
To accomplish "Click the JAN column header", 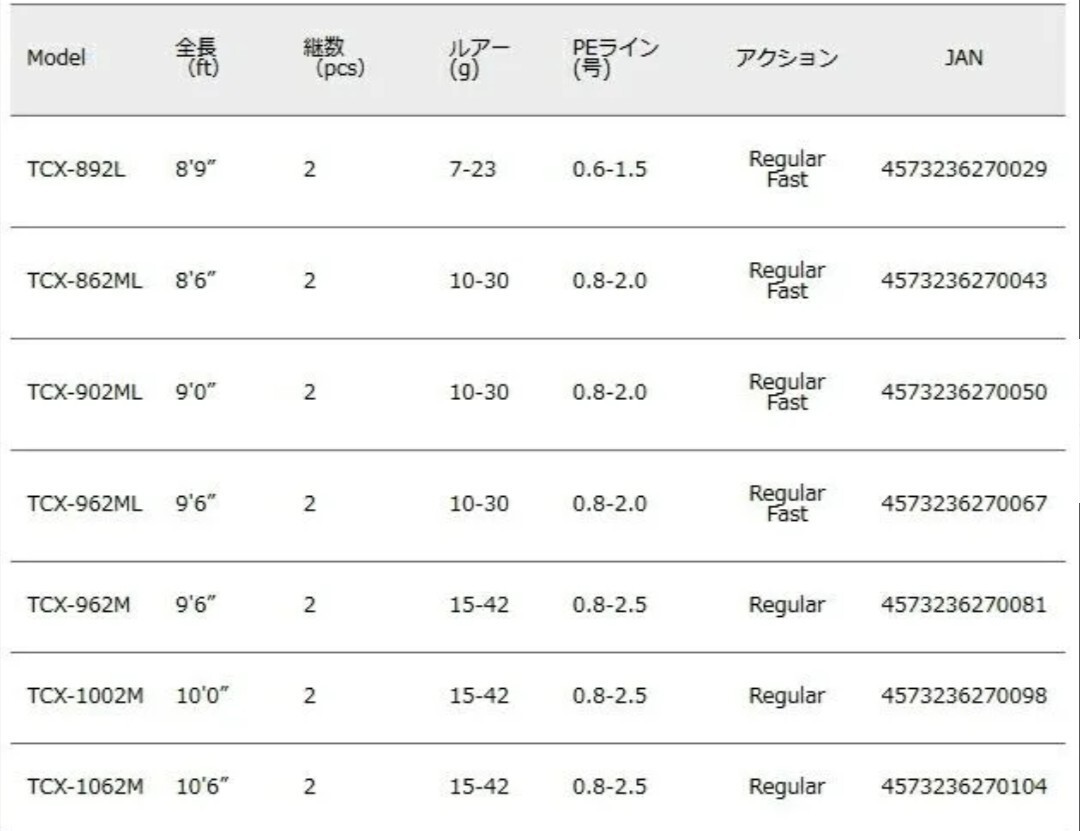I will [x=963, y=58].
